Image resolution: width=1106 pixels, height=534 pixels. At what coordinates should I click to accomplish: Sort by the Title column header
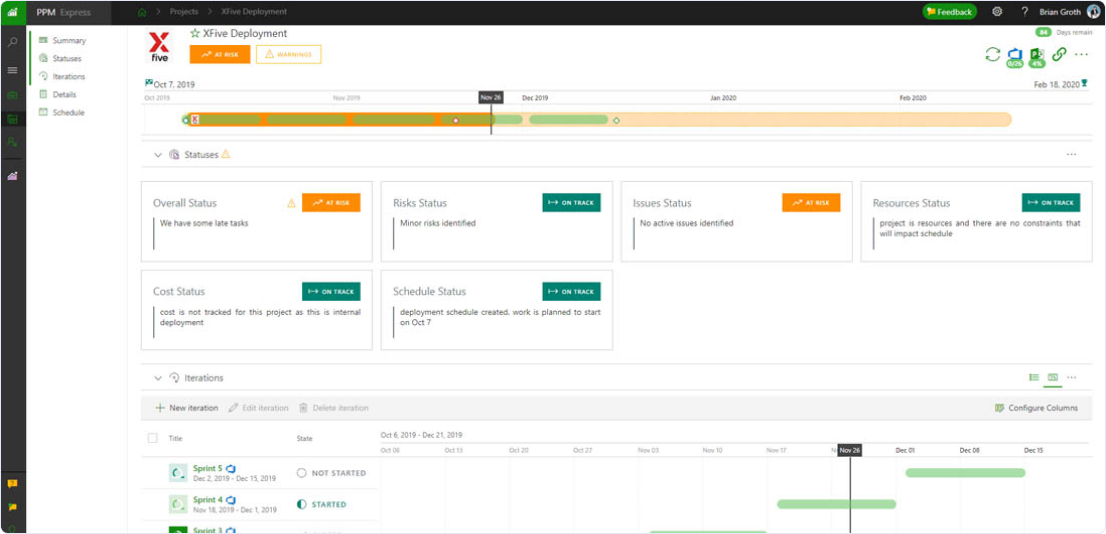point(175,438)
